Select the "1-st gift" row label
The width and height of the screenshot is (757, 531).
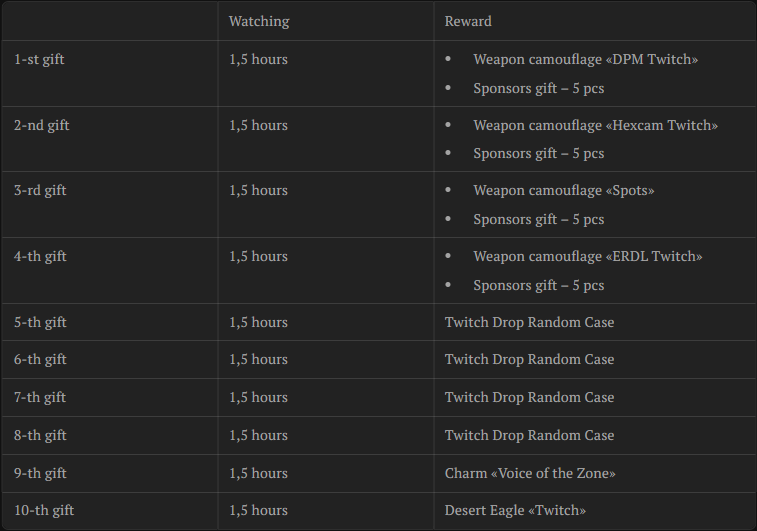coord(39,59)
